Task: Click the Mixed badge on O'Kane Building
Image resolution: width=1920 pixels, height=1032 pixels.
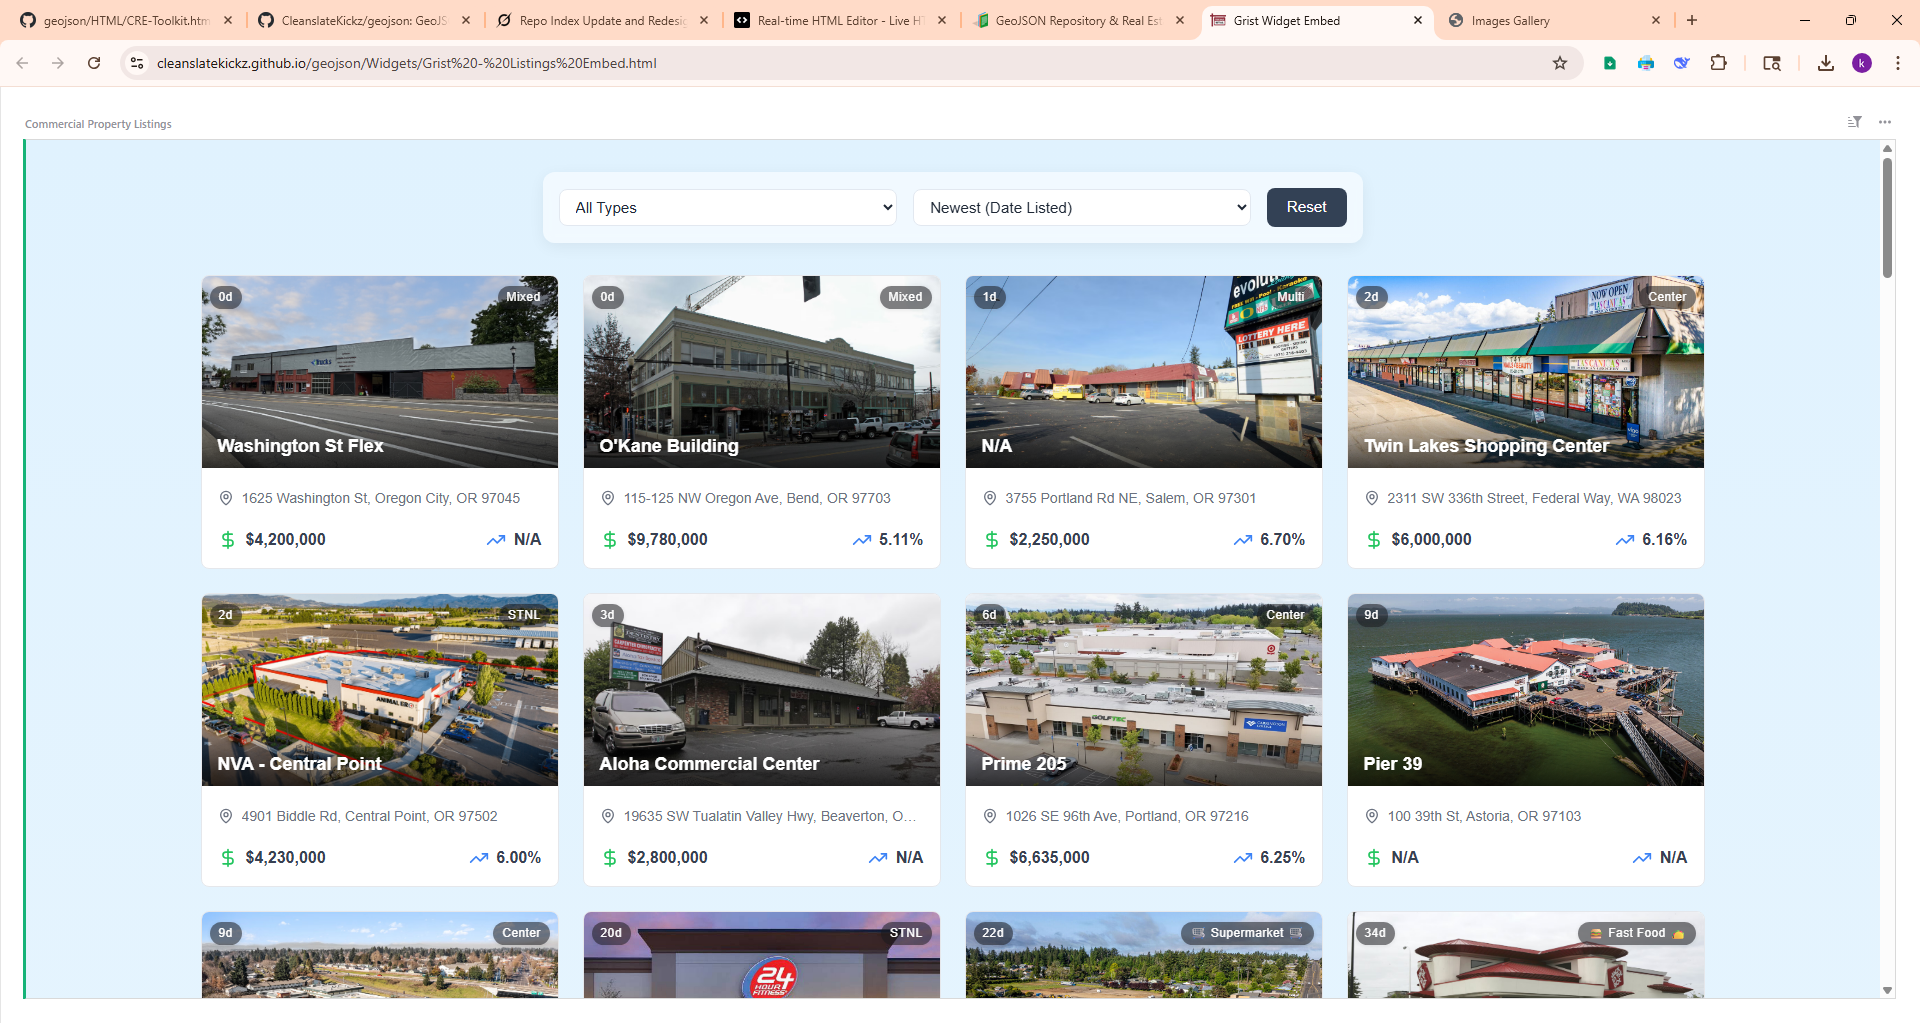Action: 905,297
